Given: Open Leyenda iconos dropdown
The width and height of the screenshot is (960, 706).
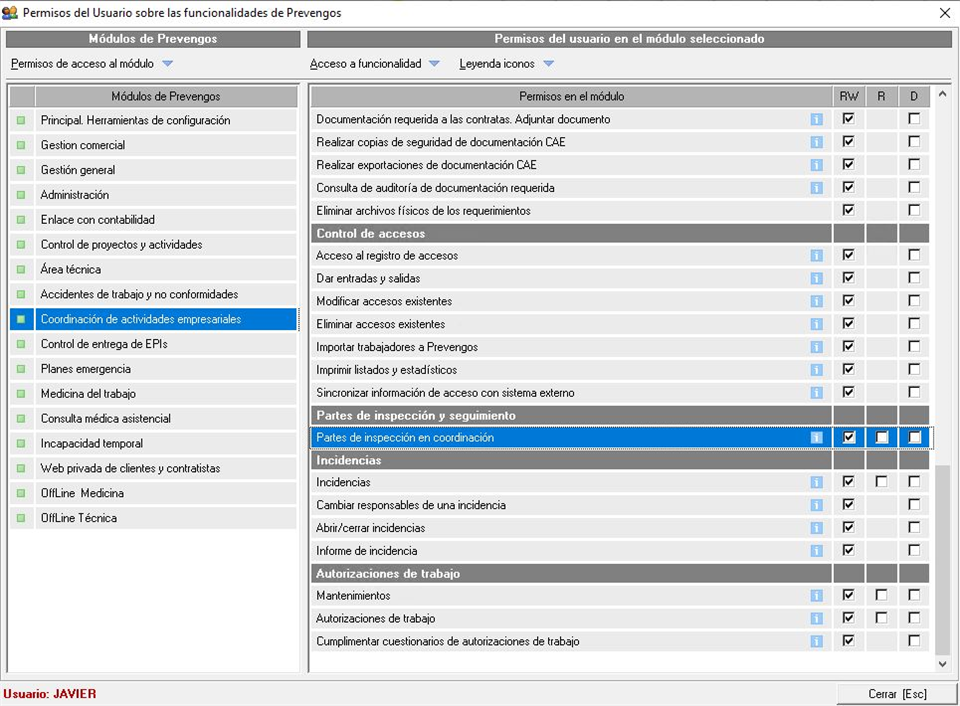Looking at the screenshot, I should pyautogui.click(x=548, y=64).
